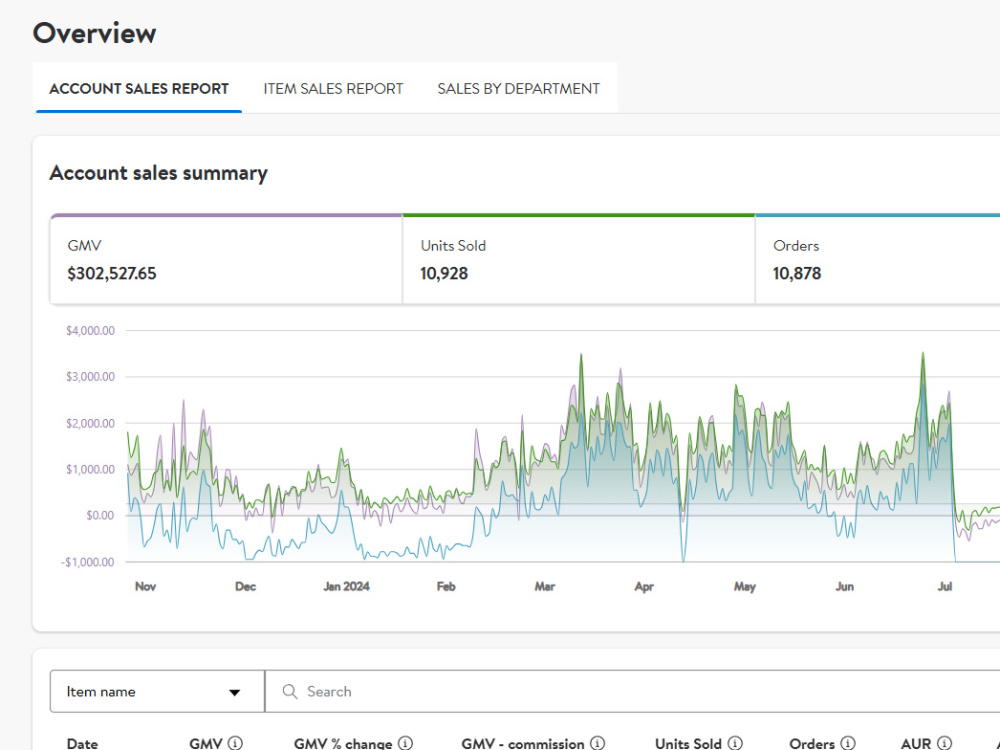
Task: Select the Account Sales Report tab
Action: click(x=138, y=89)
